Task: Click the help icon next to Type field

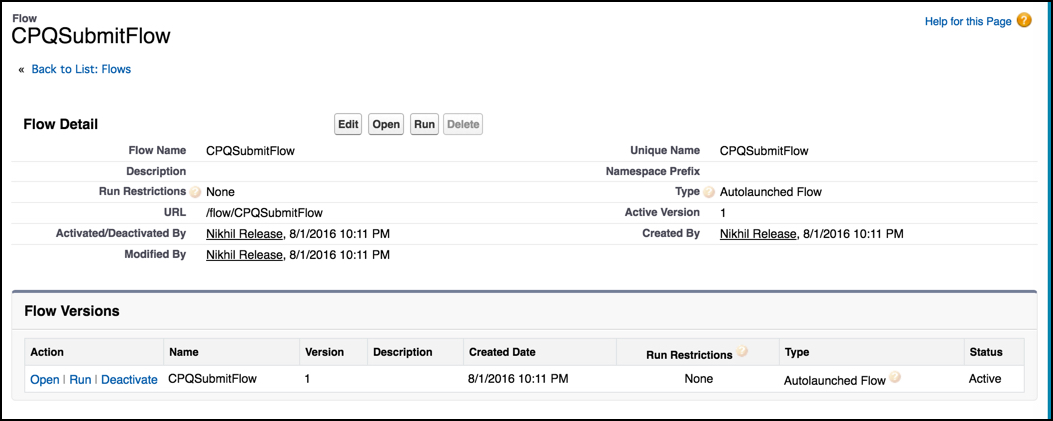Action: [709, 192]
